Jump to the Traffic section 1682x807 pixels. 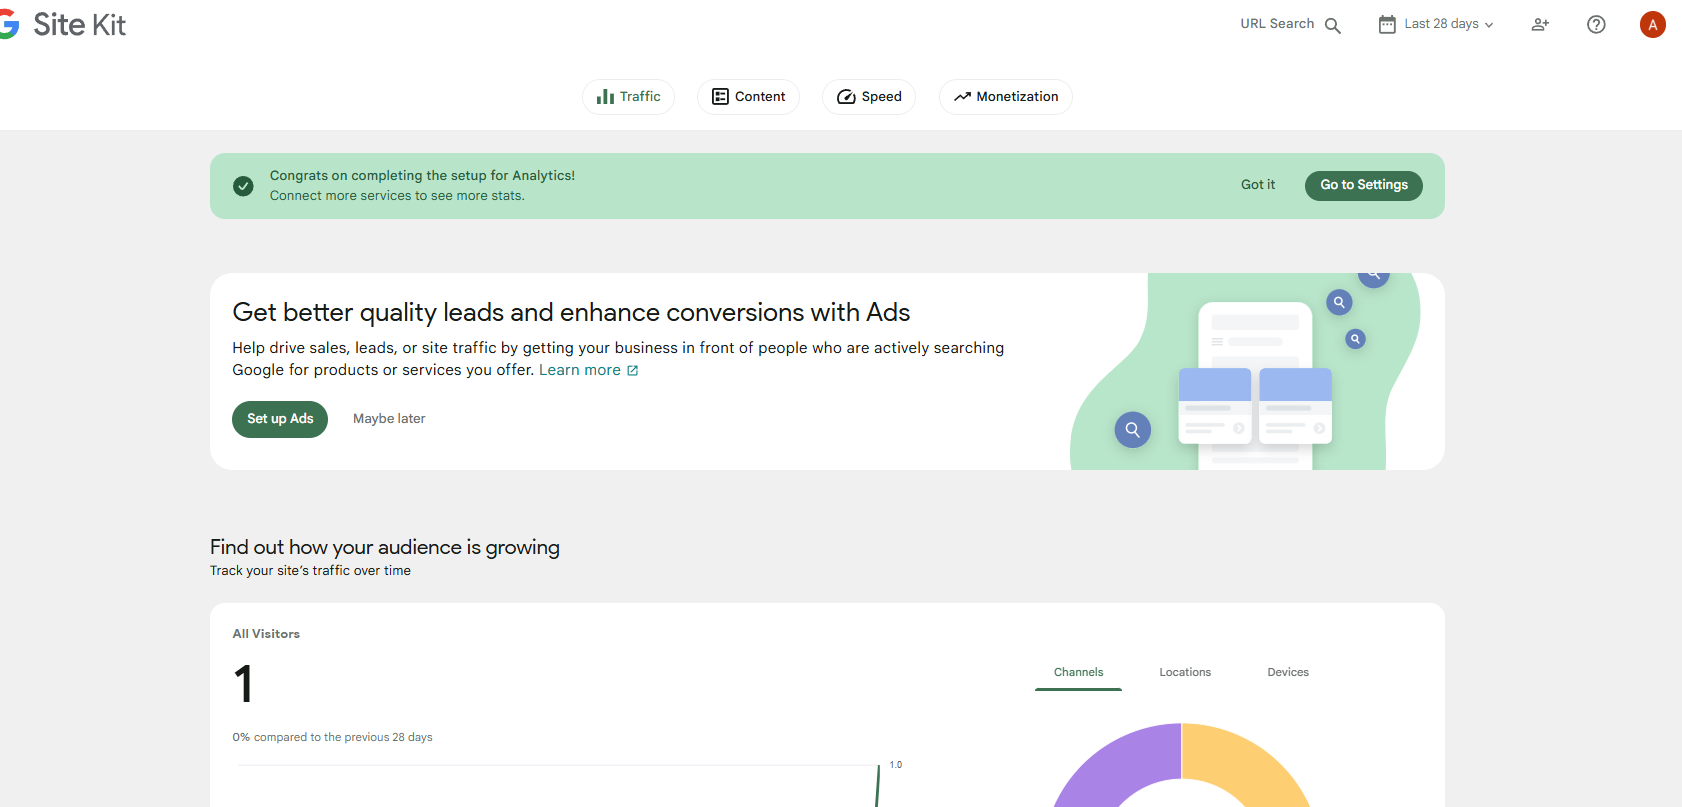coord(628,97)
